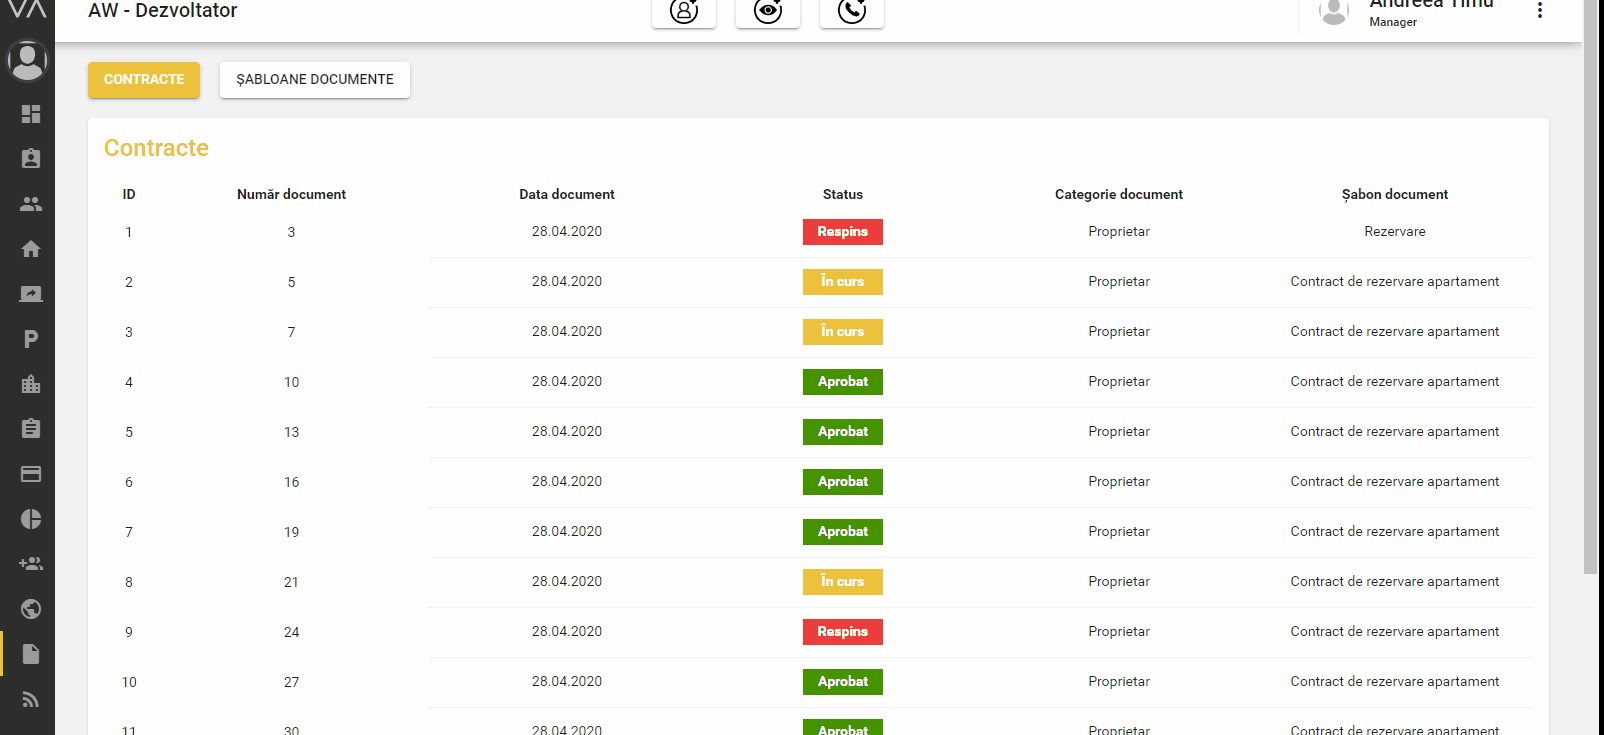Click the add viewing eye button
Viewport: 1604px width, 735px height.
[x=768, y=12]
